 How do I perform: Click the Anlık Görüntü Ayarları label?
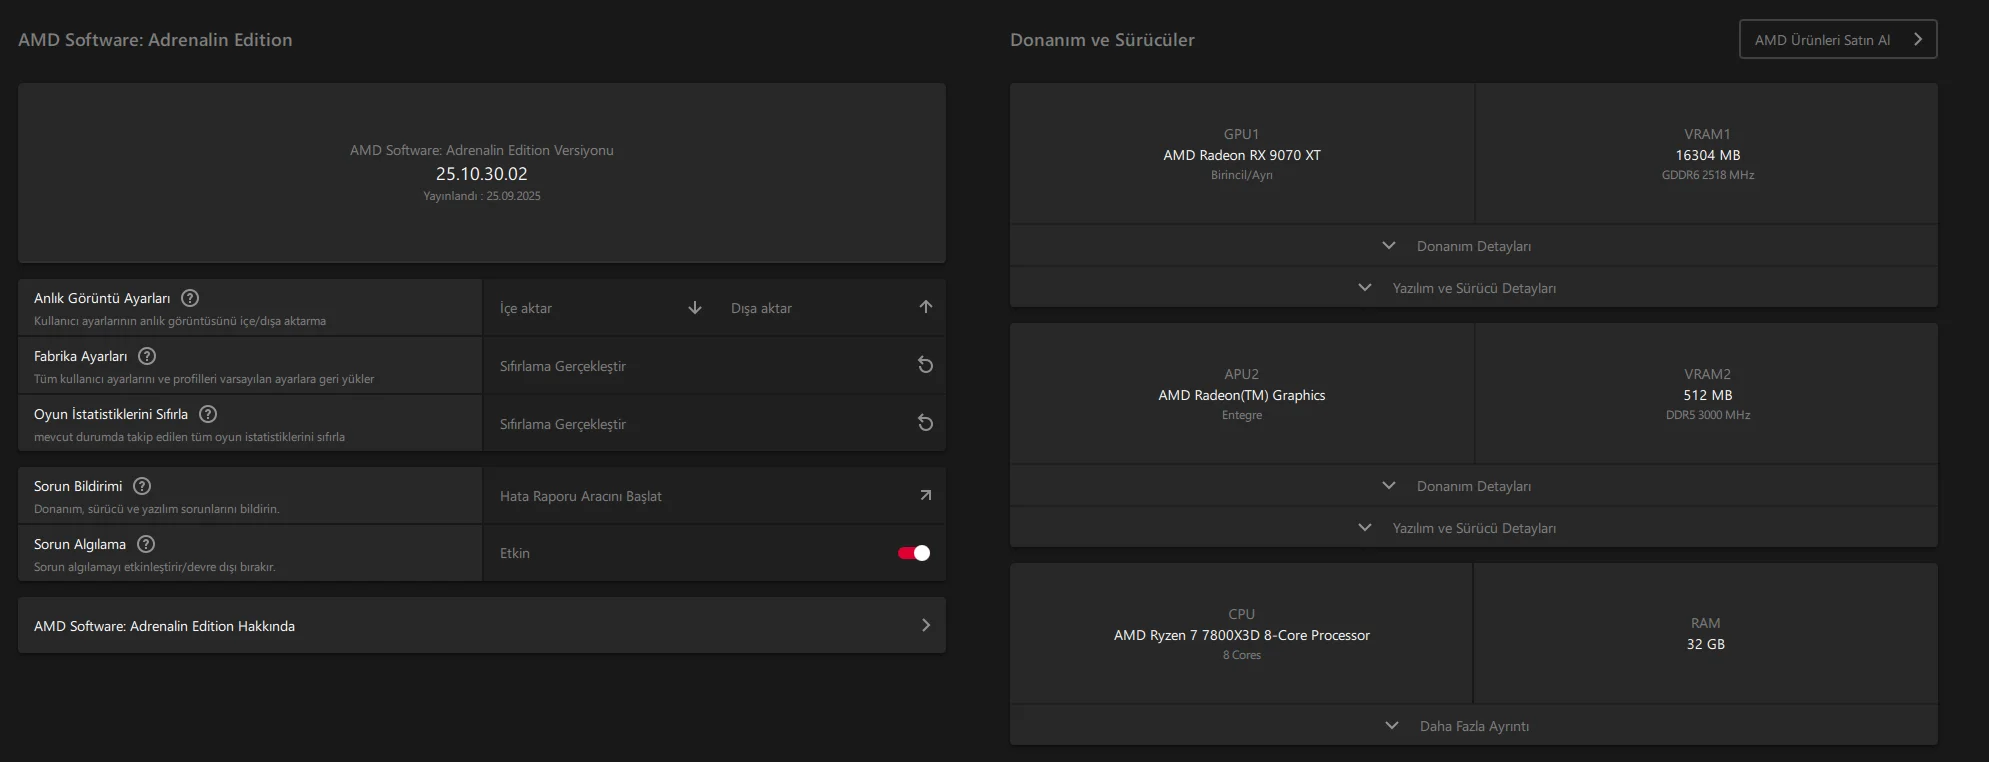(x=102, y=298)
